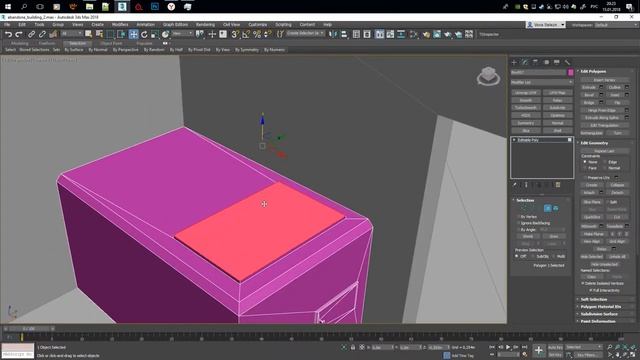This screenshot has width=640, height=360.
Task: Open Windows search from taskbar
Action: tap(24, 7)
